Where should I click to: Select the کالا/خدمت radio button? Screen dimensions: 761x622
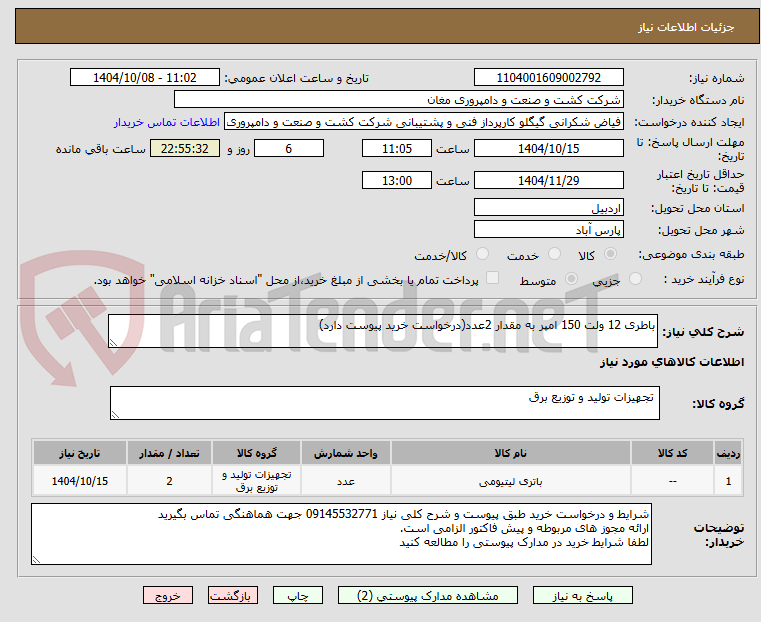click(x=482, y=254)
